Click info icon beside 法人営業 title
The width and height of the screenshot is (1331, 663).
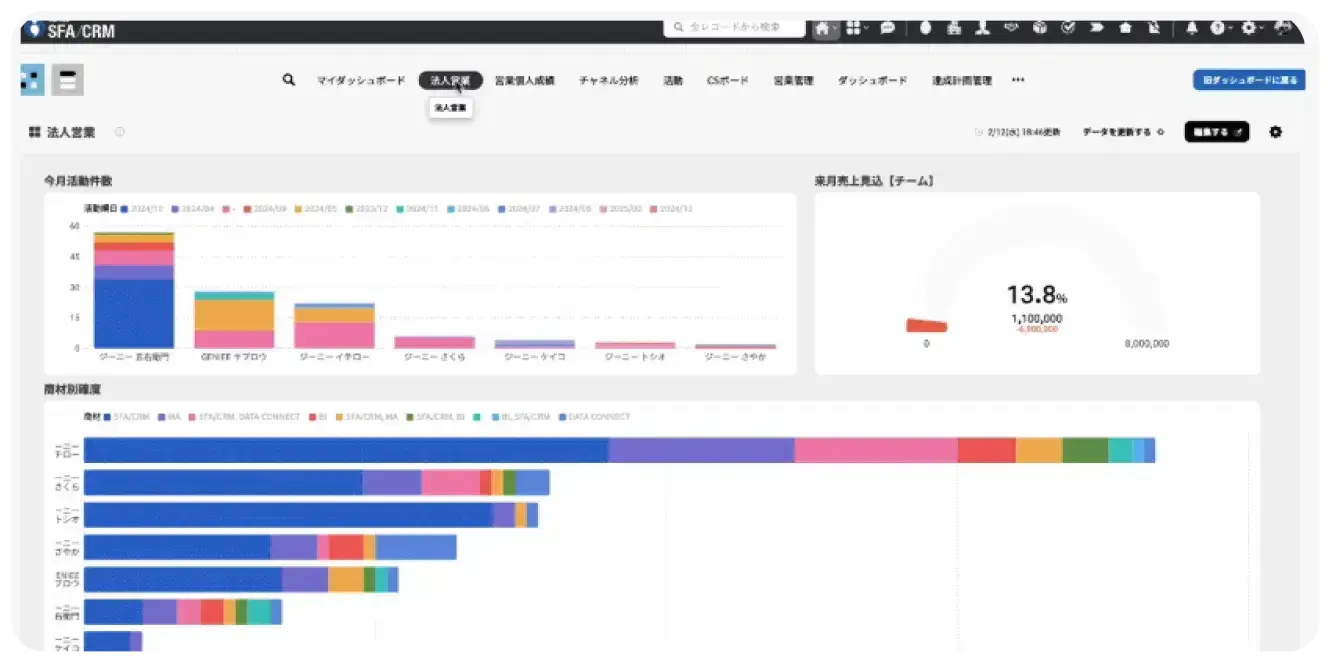point(120,132)
